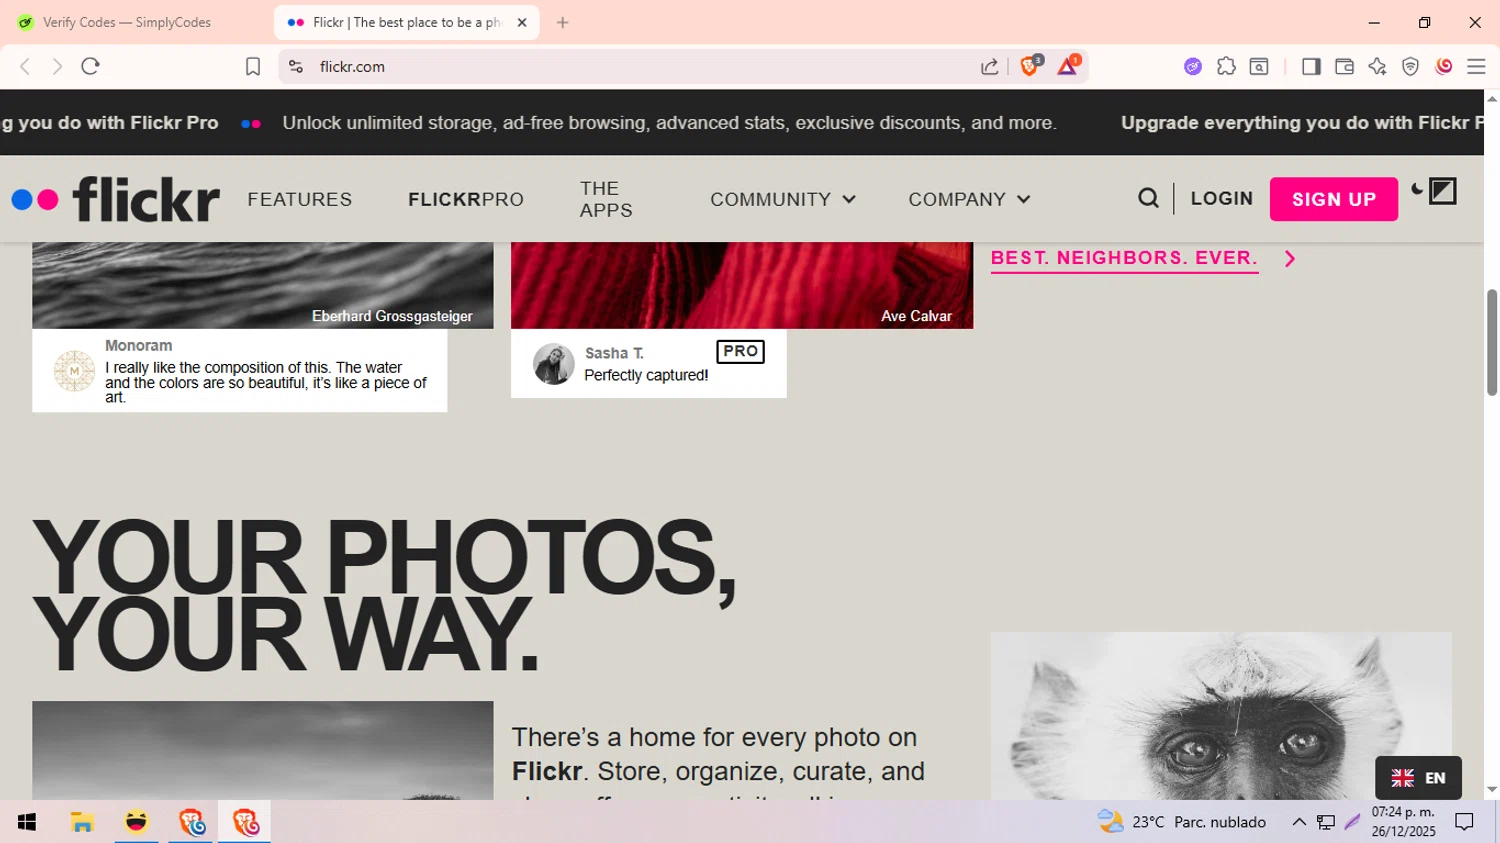View site information icon in address bar
The image size is (1500, 843).
pos(296,66)
